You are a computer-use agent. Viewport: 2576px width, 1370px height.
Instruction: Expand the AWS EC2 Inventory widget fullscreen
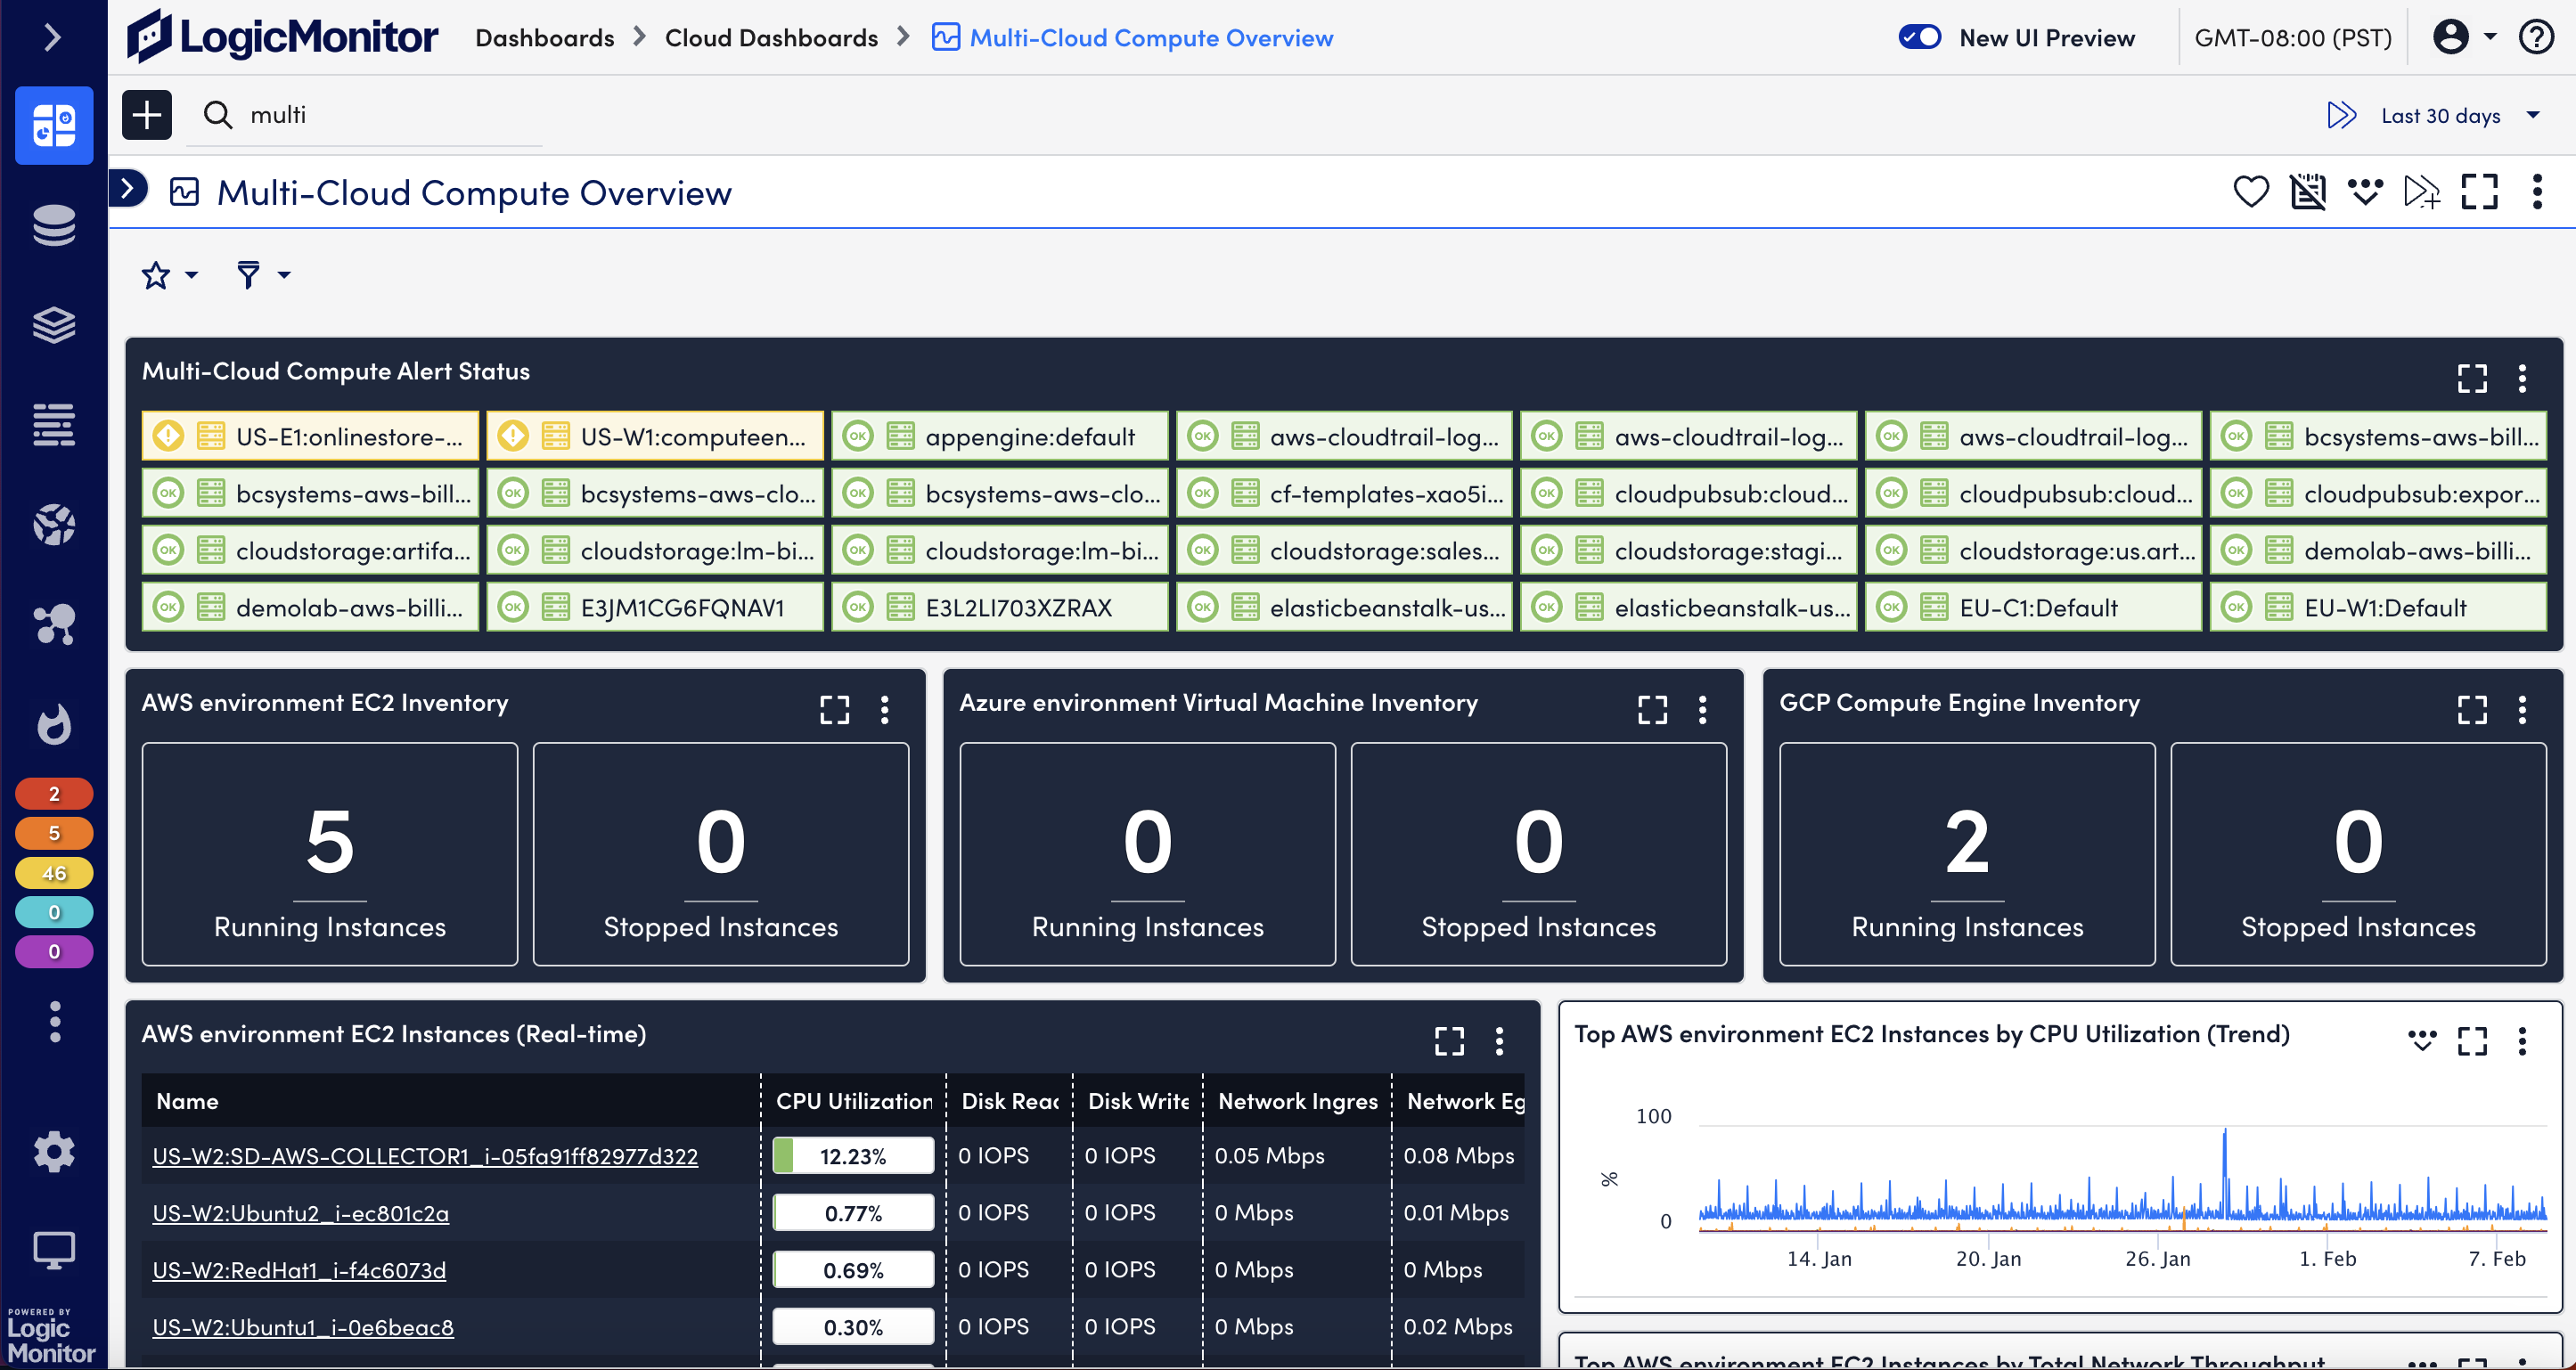coord(834,709)
